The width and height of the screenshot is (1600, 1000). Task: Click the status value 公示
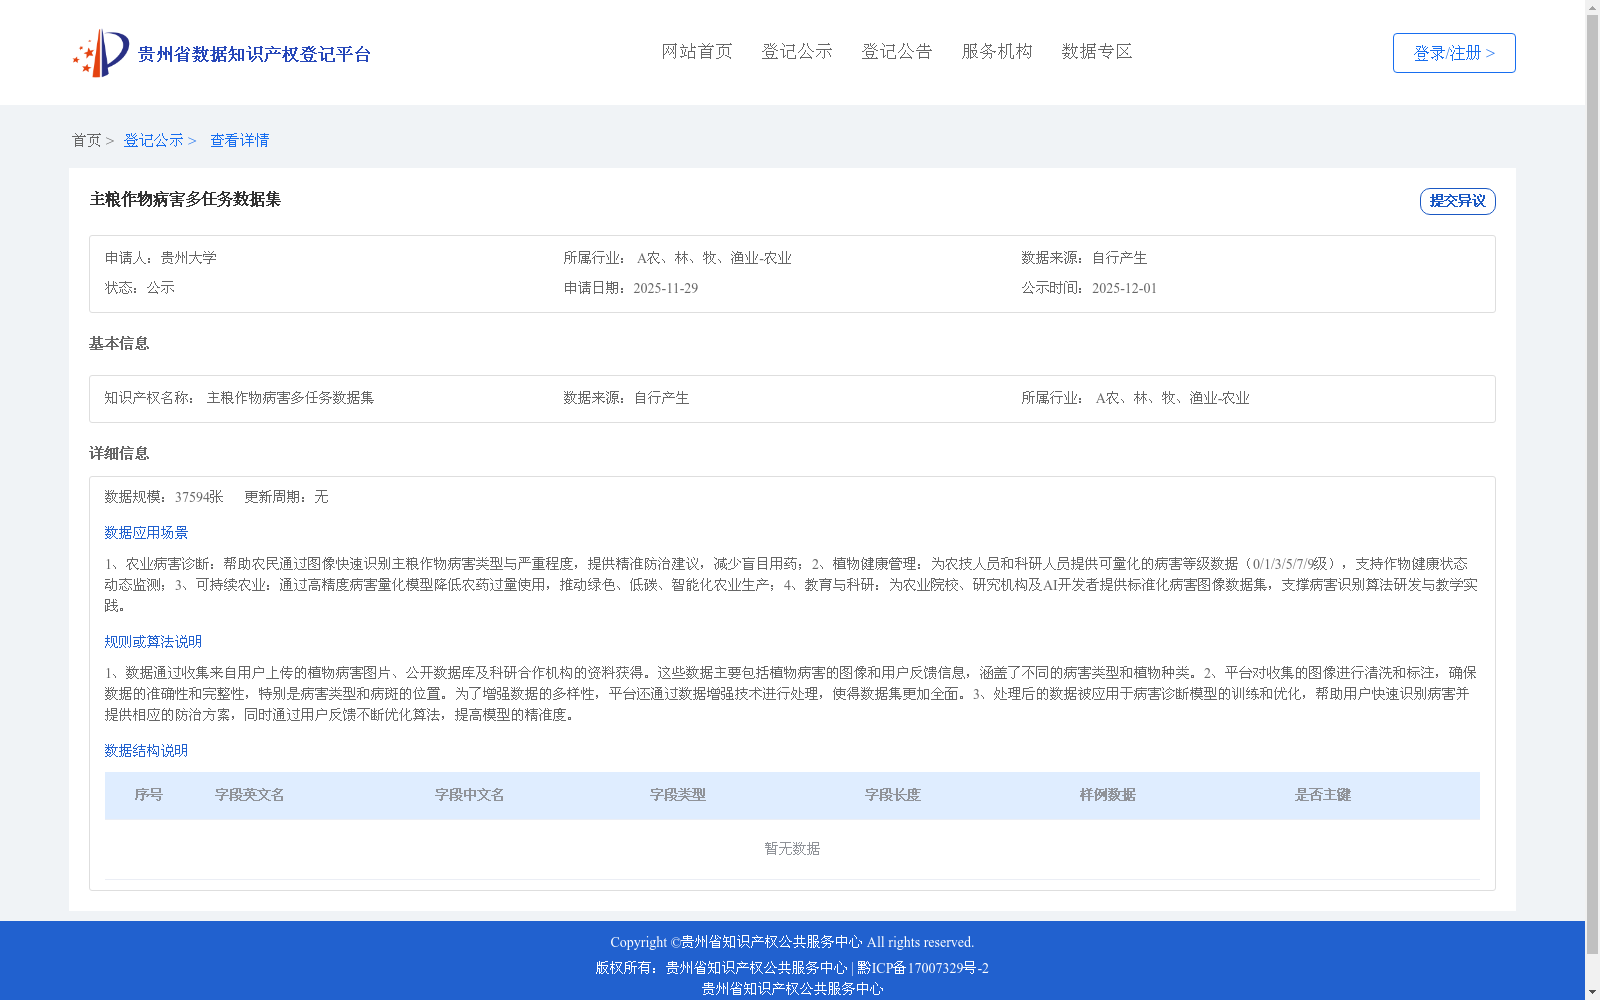(161, 288)
